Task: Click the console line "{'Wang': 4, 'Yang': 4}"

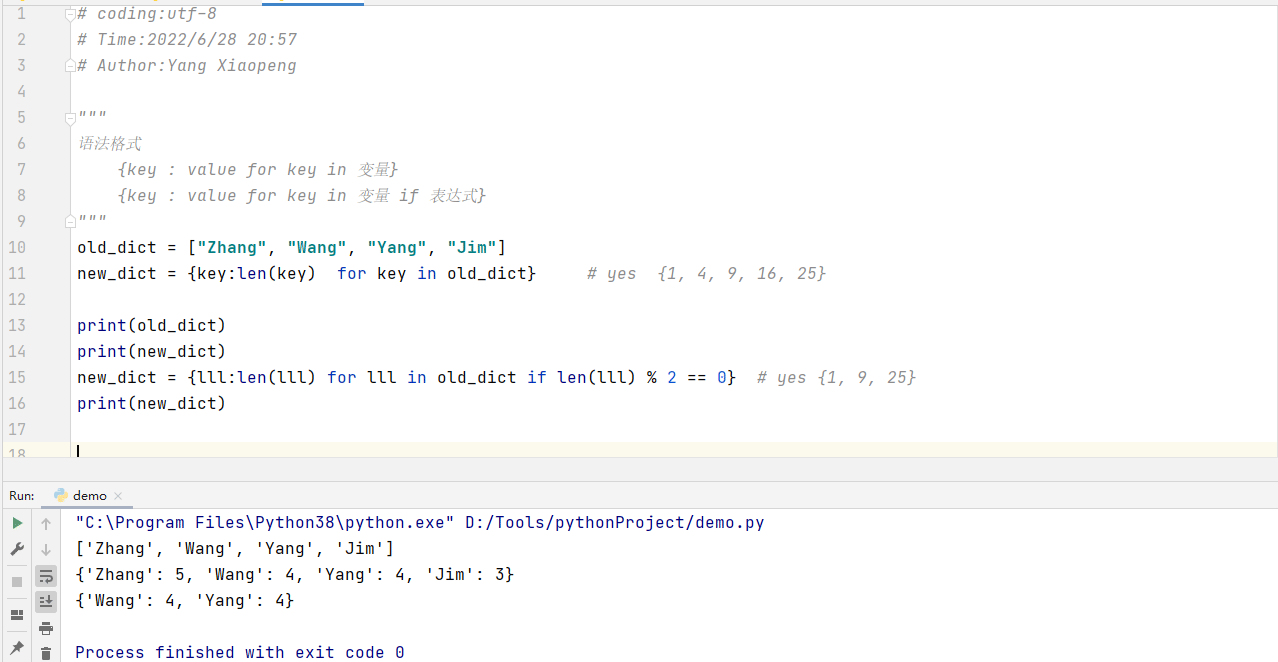Action: [x=185, y=600]
